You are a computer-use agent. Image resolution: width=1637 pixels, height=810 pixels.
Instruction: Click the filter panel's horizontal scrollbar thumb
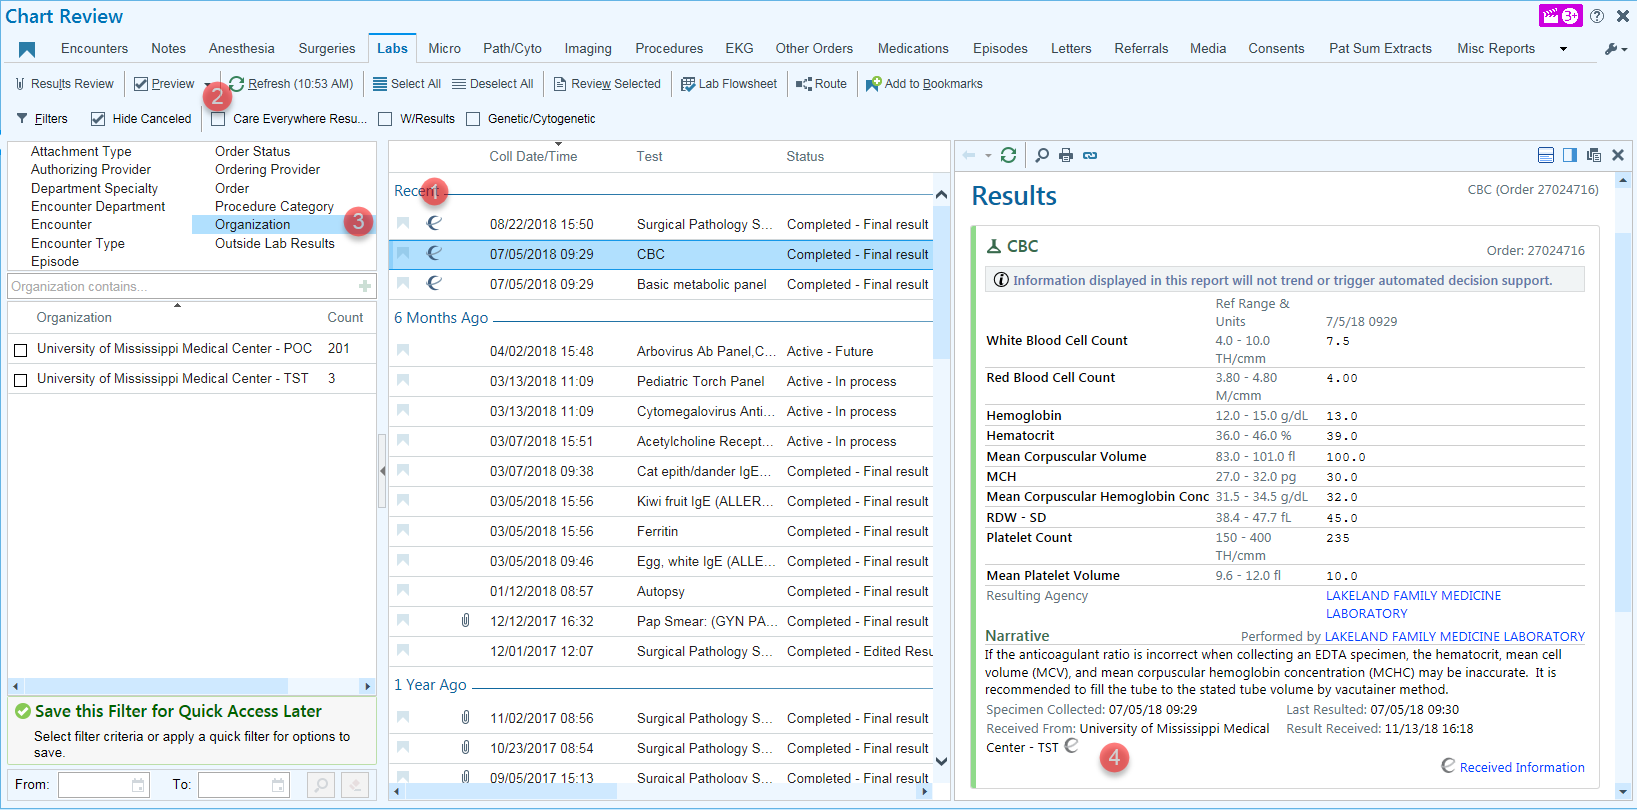pos(155,686)
